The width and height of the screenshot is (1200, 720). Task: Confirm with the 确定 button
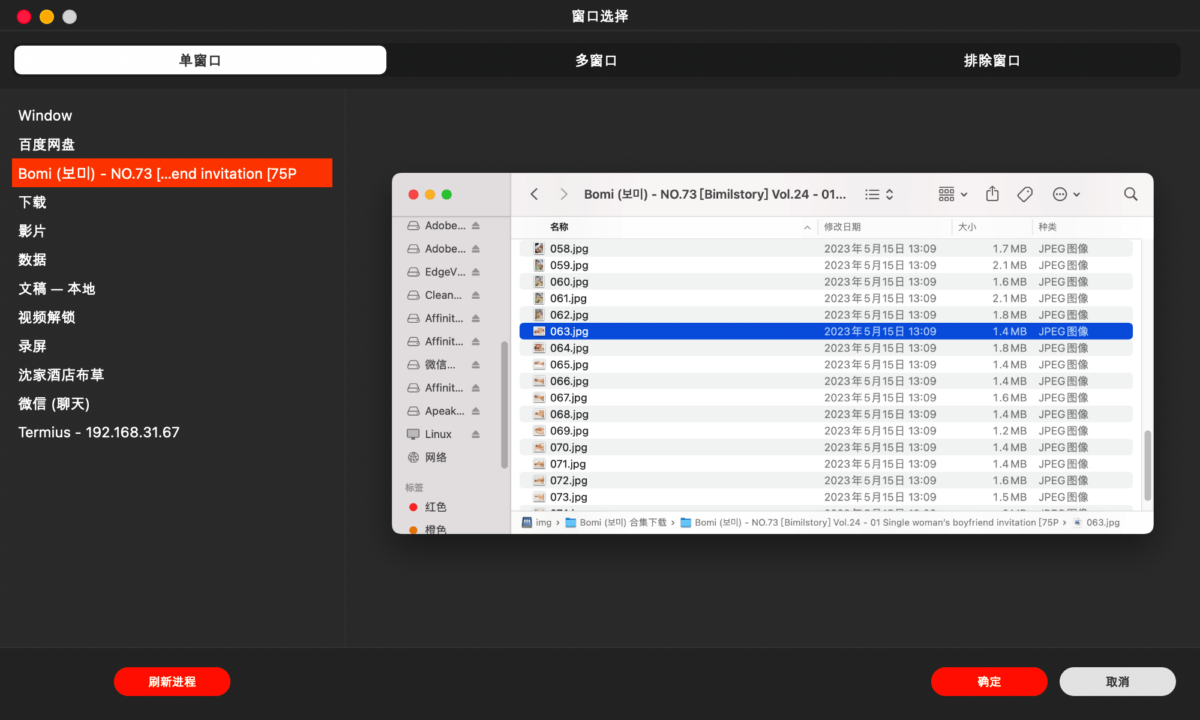989,682
